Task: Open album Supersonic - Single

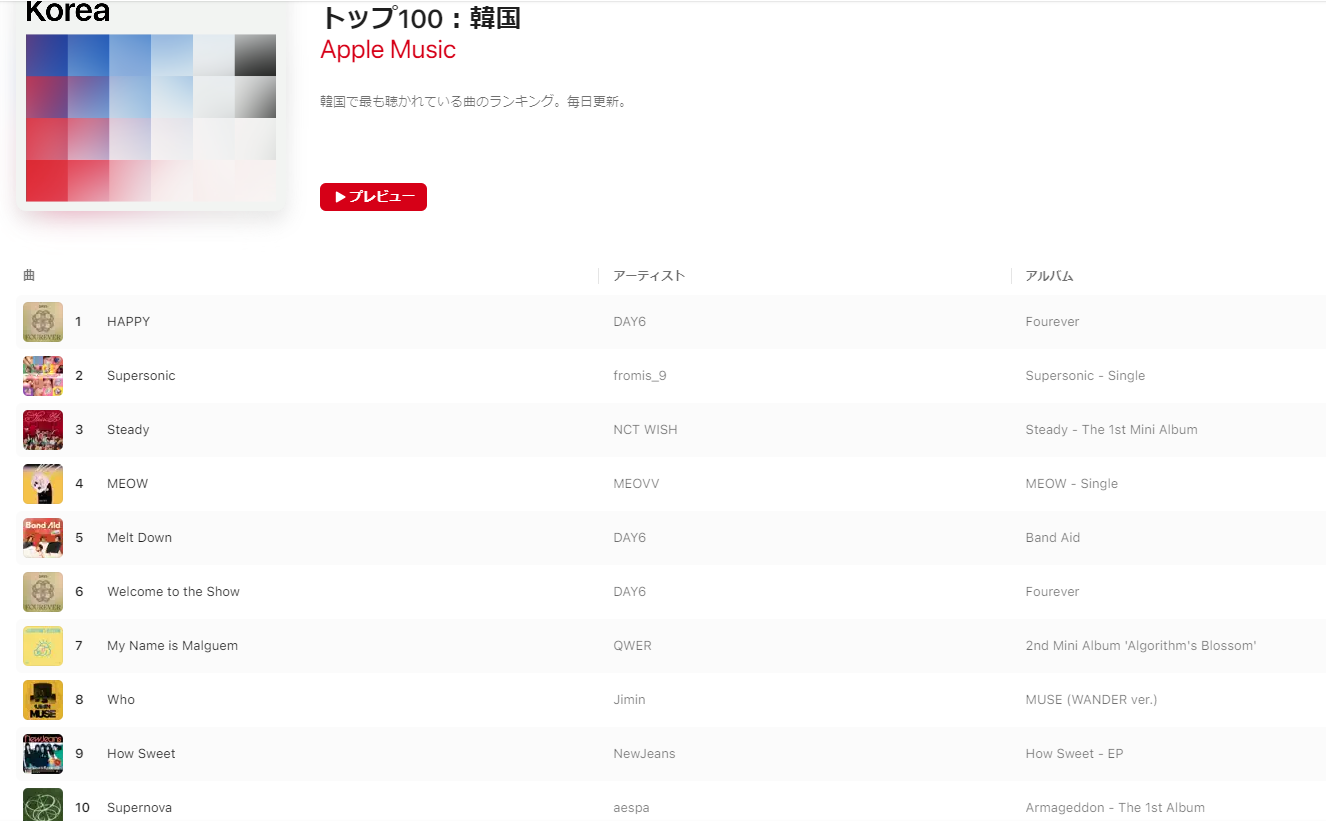Action: click(x=1085, y=376)
